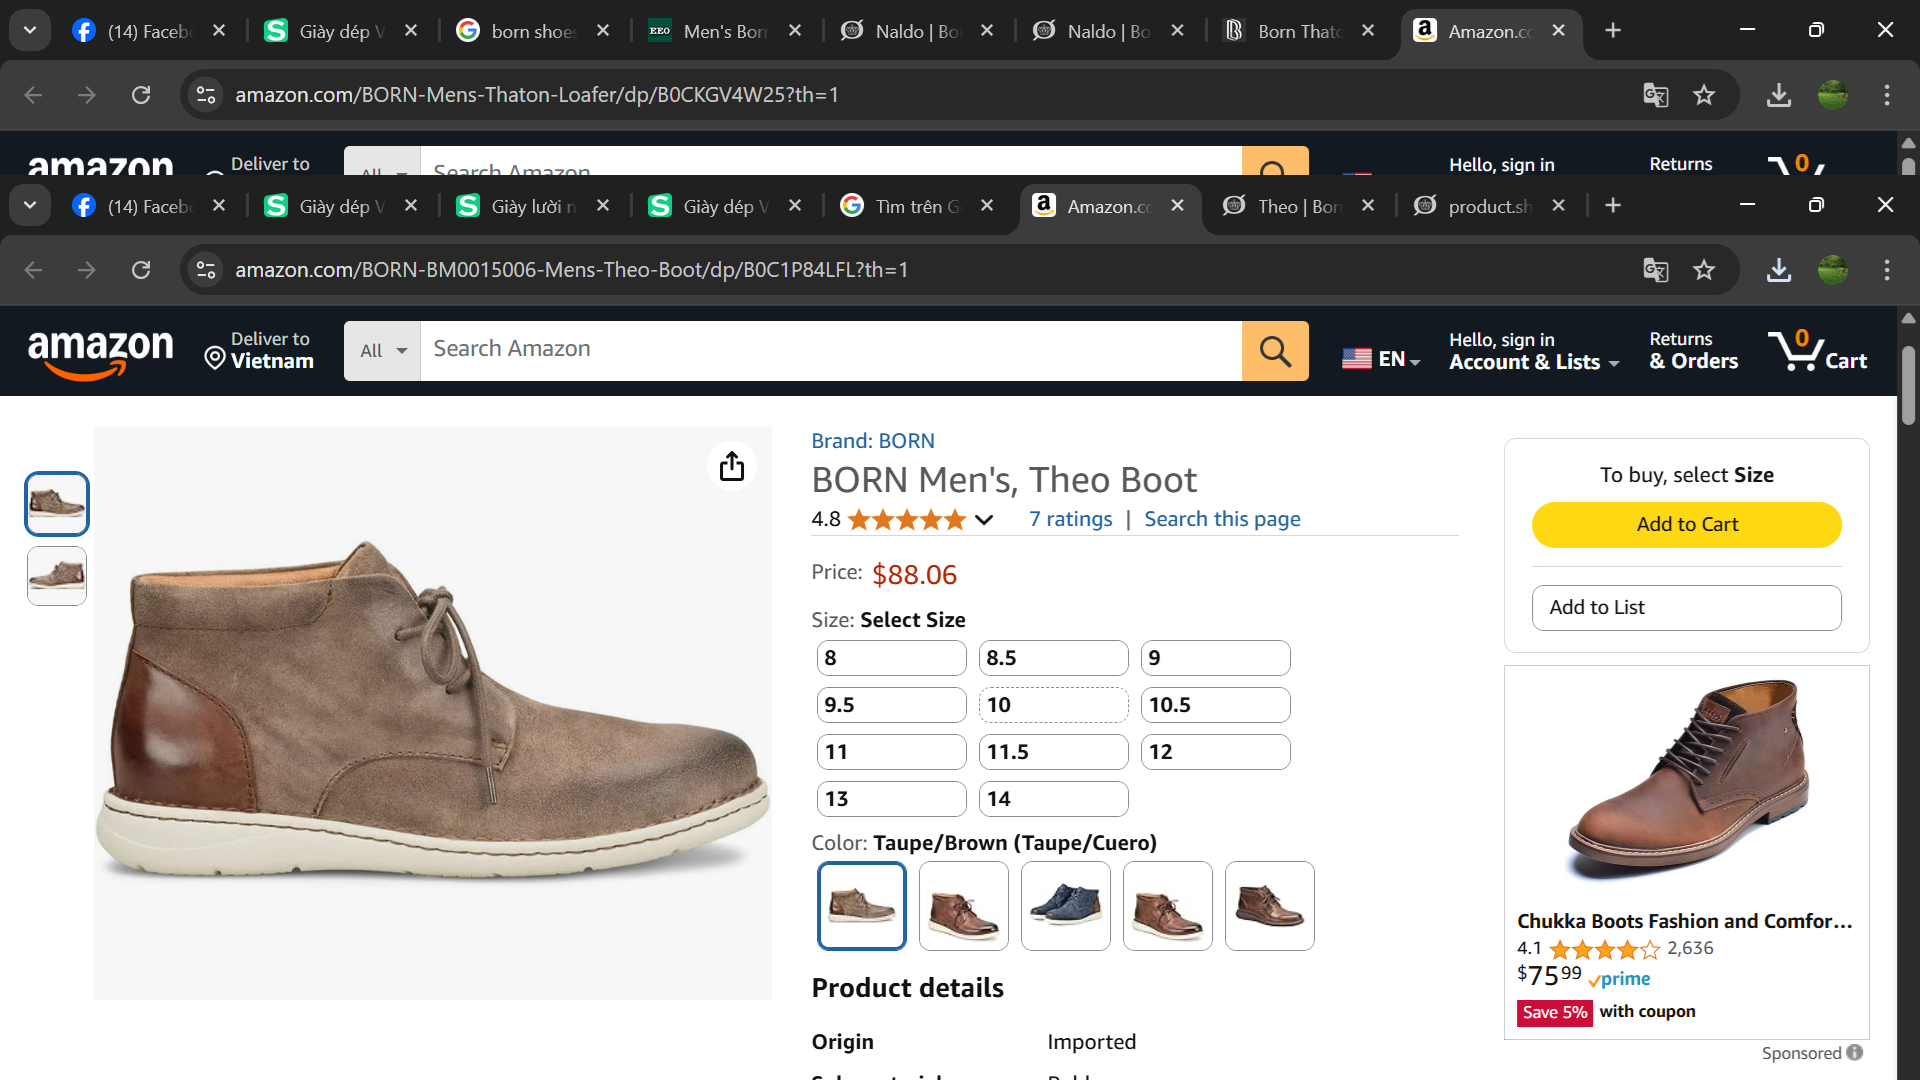Select size 10.5
The image size is (1920, 1080).
click(x=1215, y=705)
